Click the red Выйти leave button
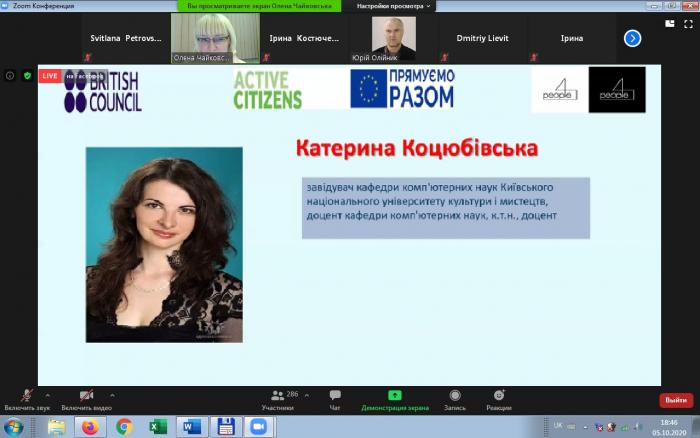 click(x=675, y=400)
